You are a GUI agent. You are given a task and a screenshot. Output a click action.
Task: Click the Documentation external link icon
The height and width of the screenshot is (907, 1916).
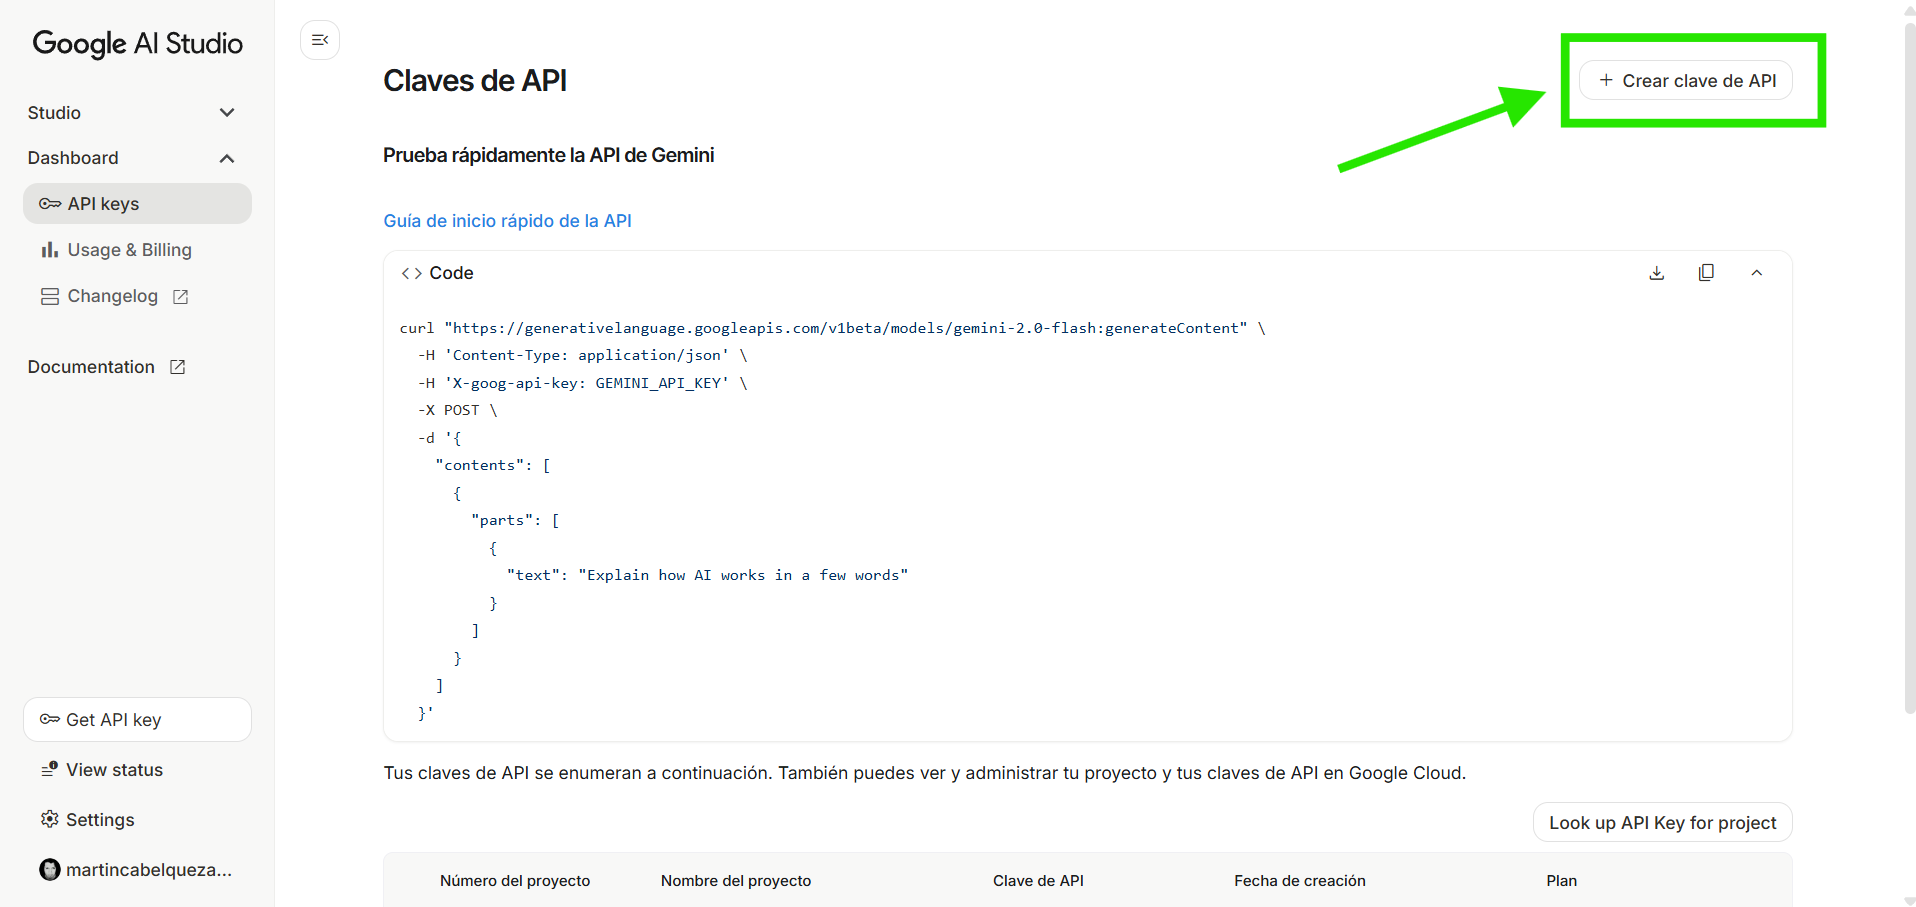pos(178,367)
